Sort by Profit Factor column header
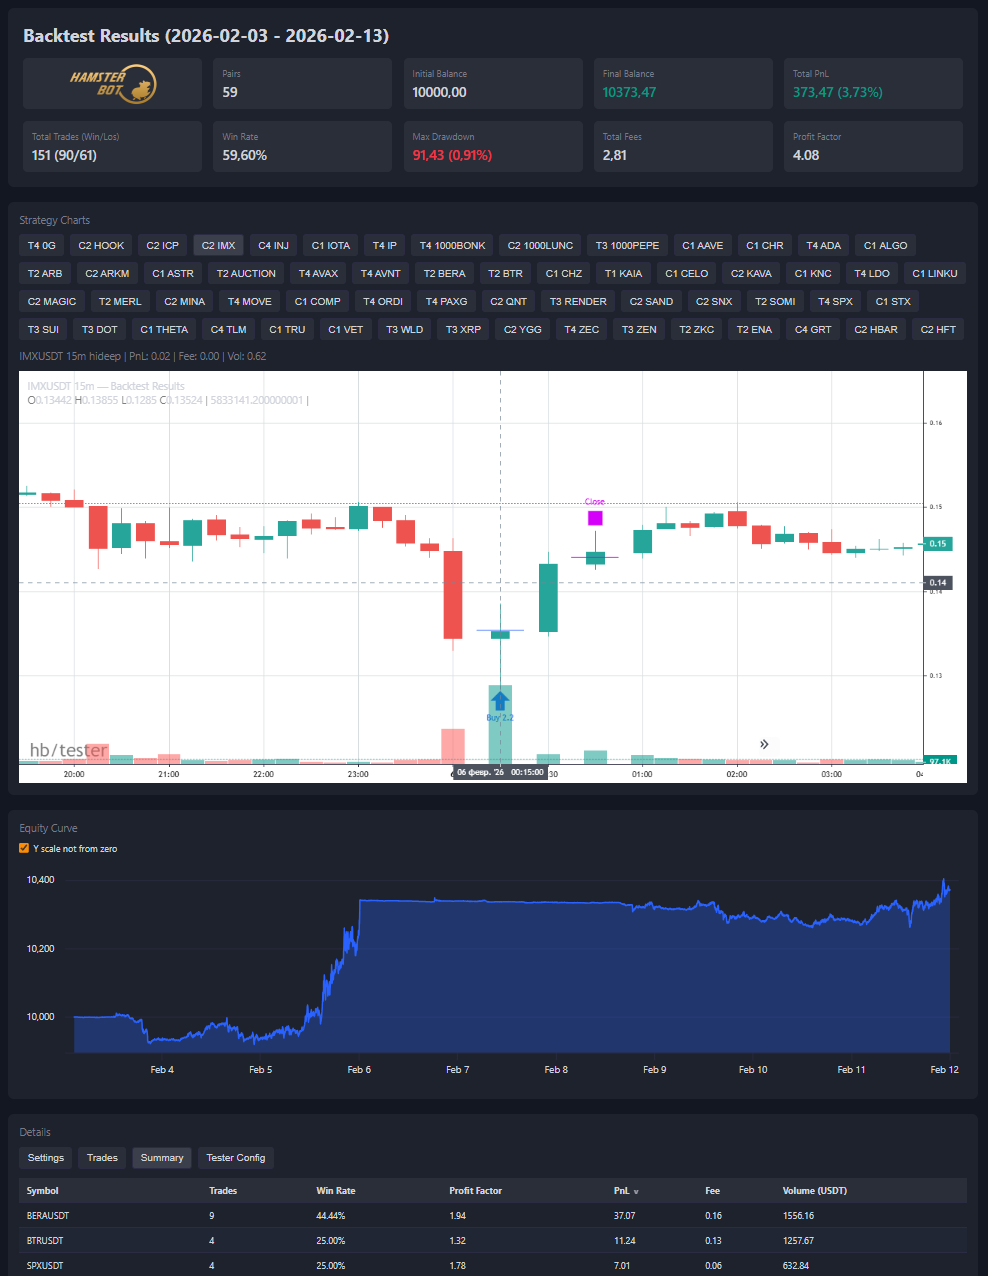The height and width of the screenshot is (1276, 988). (475, 1191)
